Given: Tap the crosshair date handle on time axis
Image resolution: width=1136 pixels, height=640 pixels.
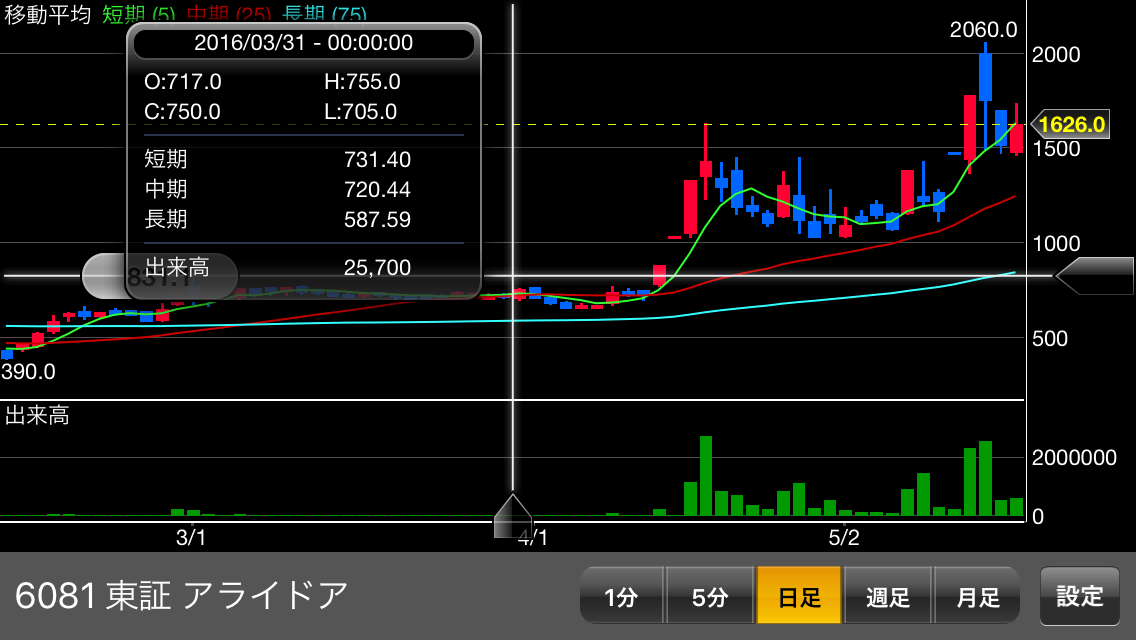Looking at the screenshot, I should point(513,515).
